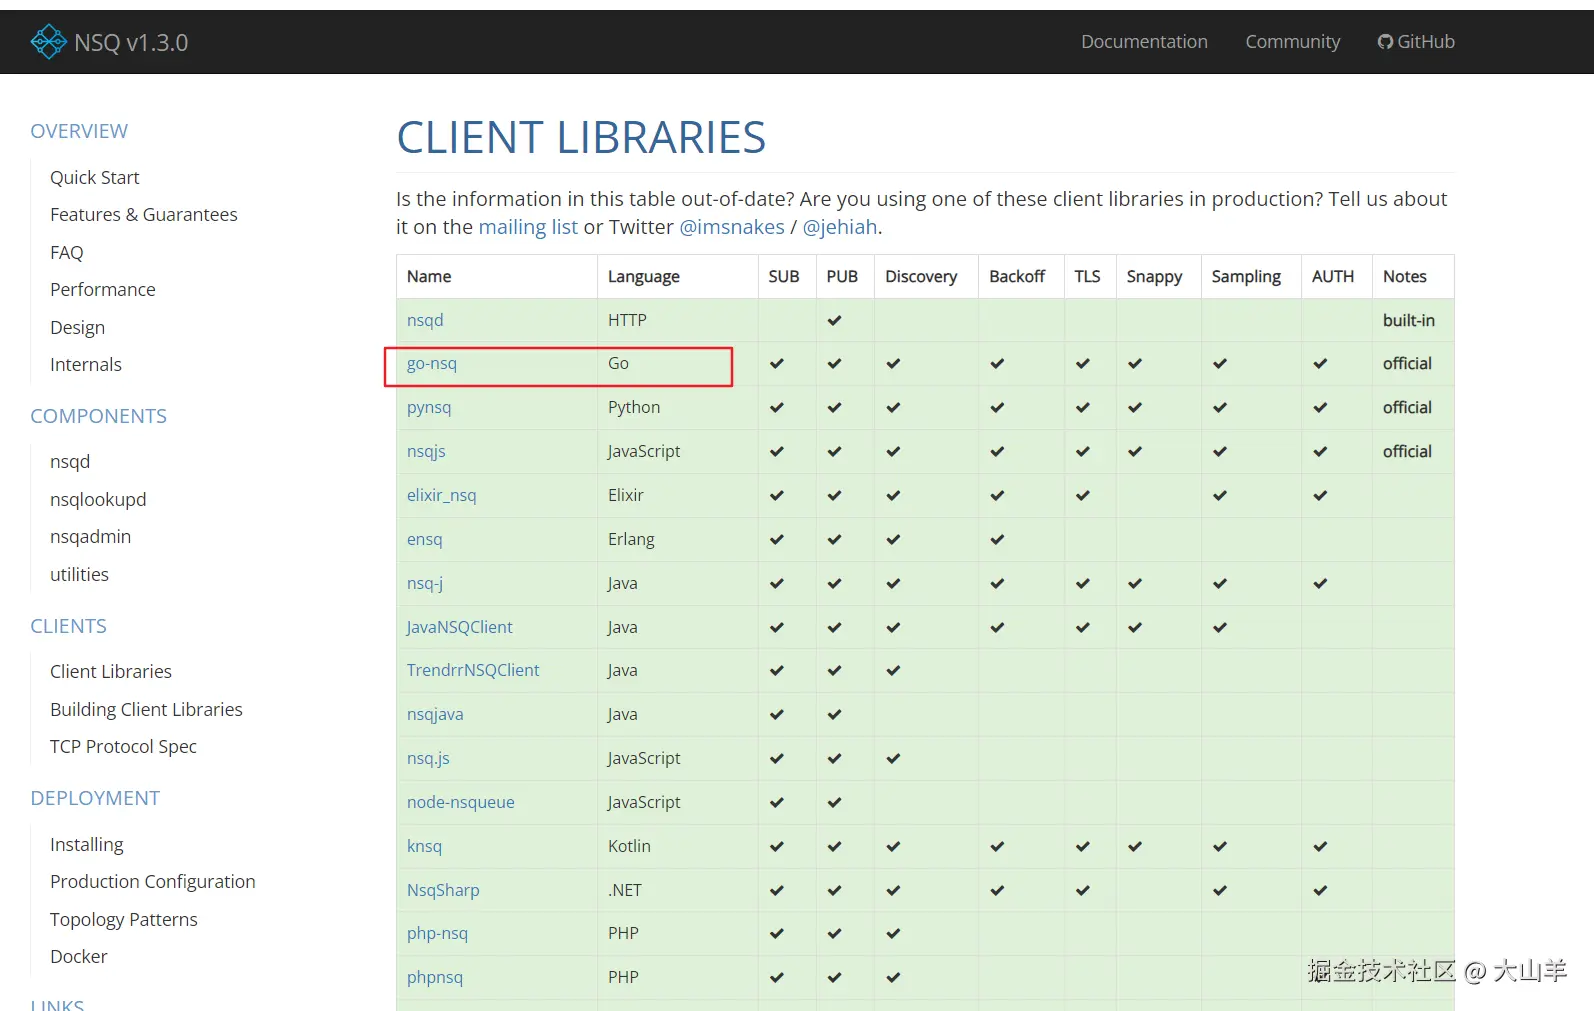Viewport: 1594px width, 1011px height.
Task: Open Production Configuration page
Action: (153, 882)
